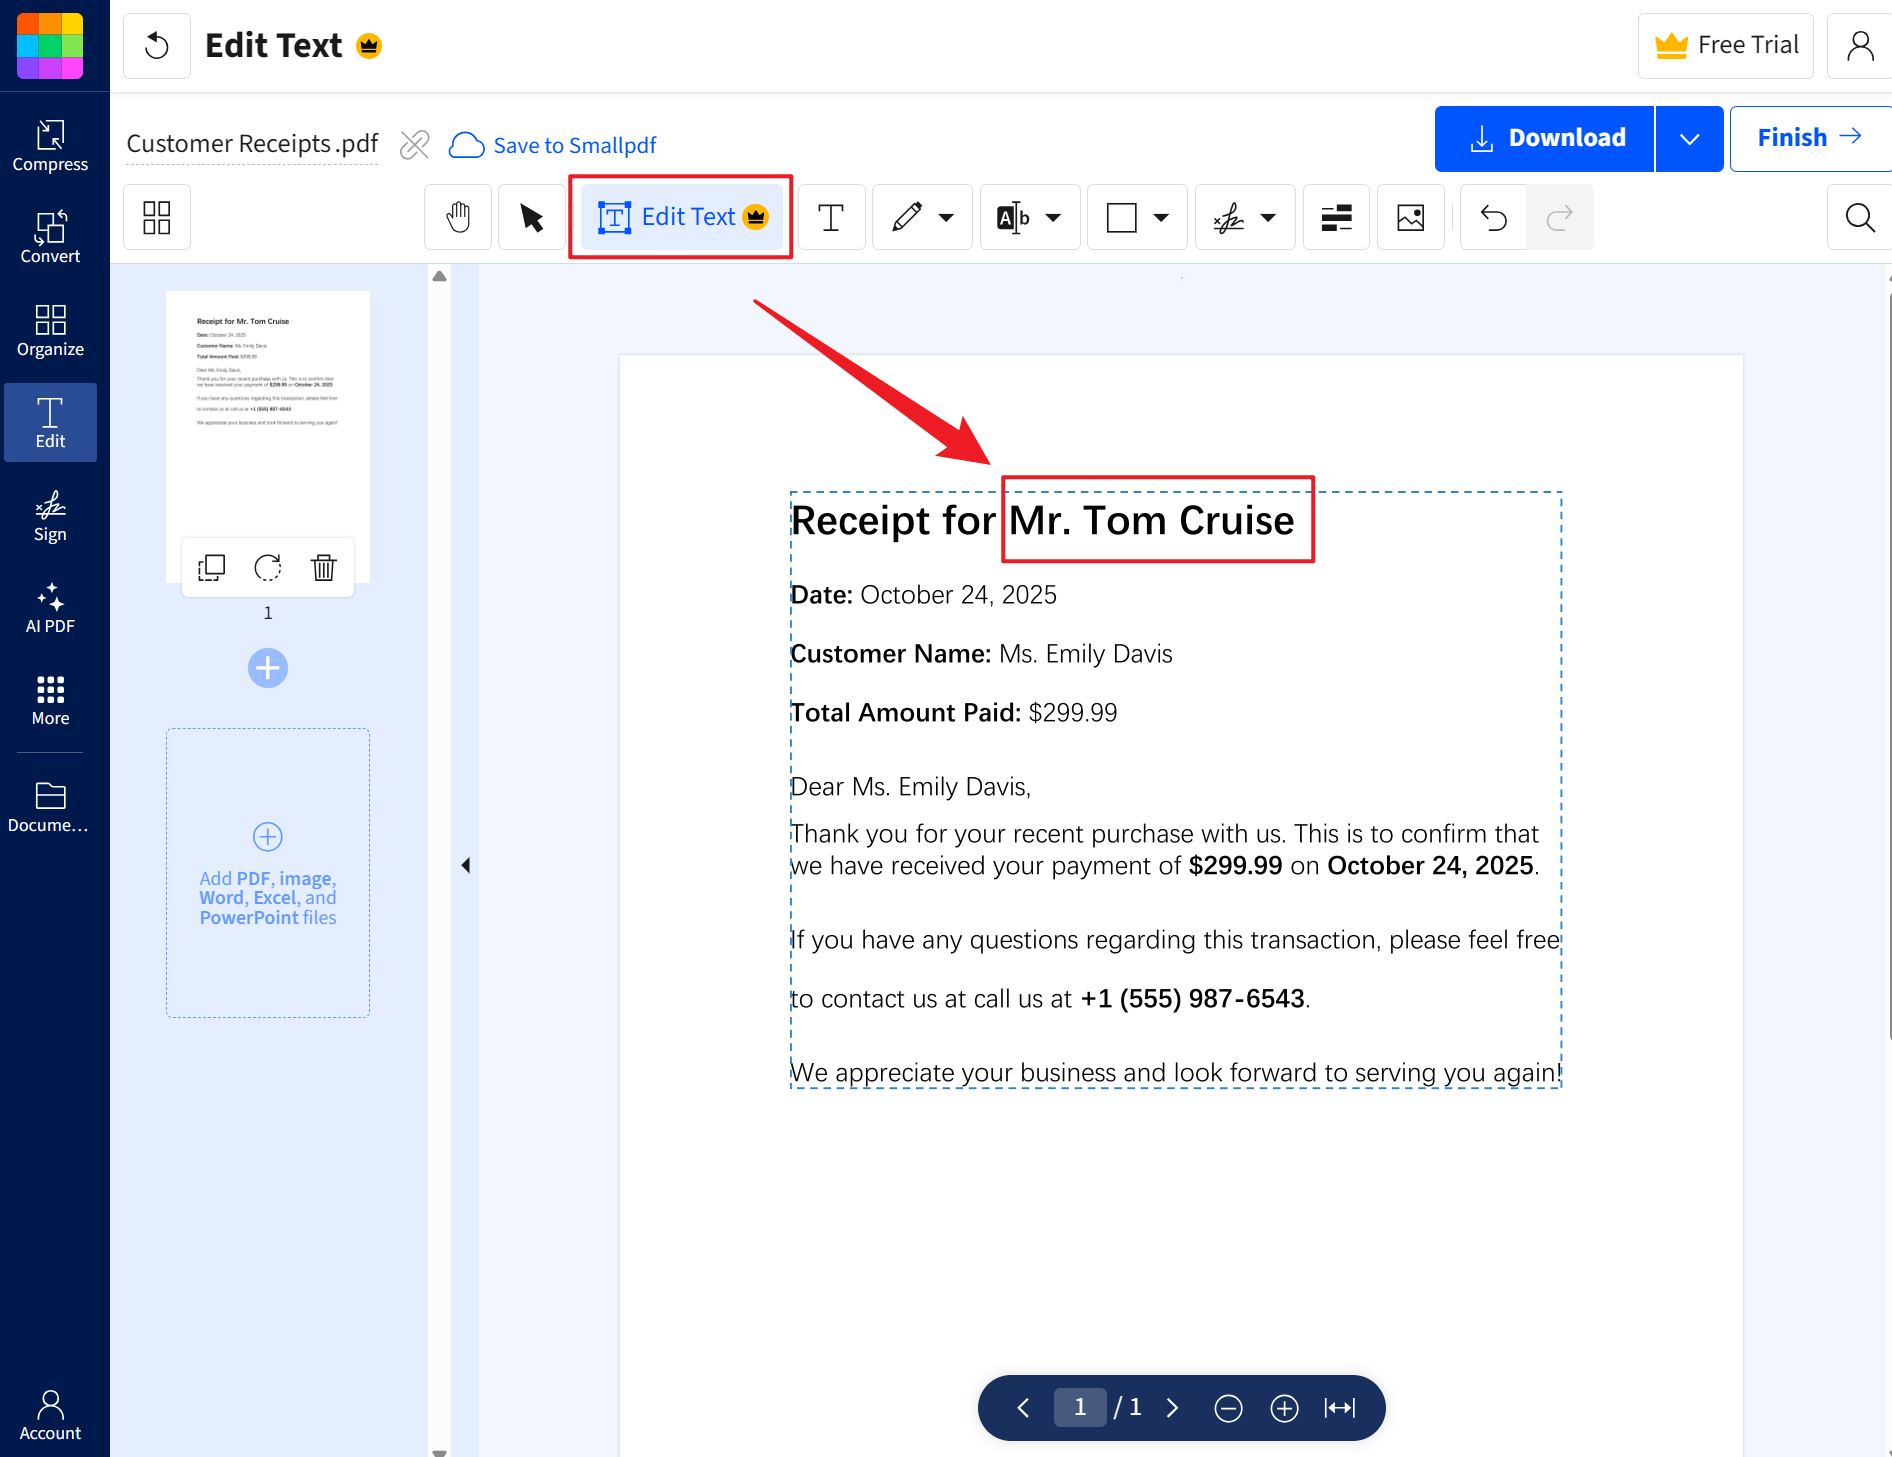Open the pencil draw tool dropdown

pos(945,217)
